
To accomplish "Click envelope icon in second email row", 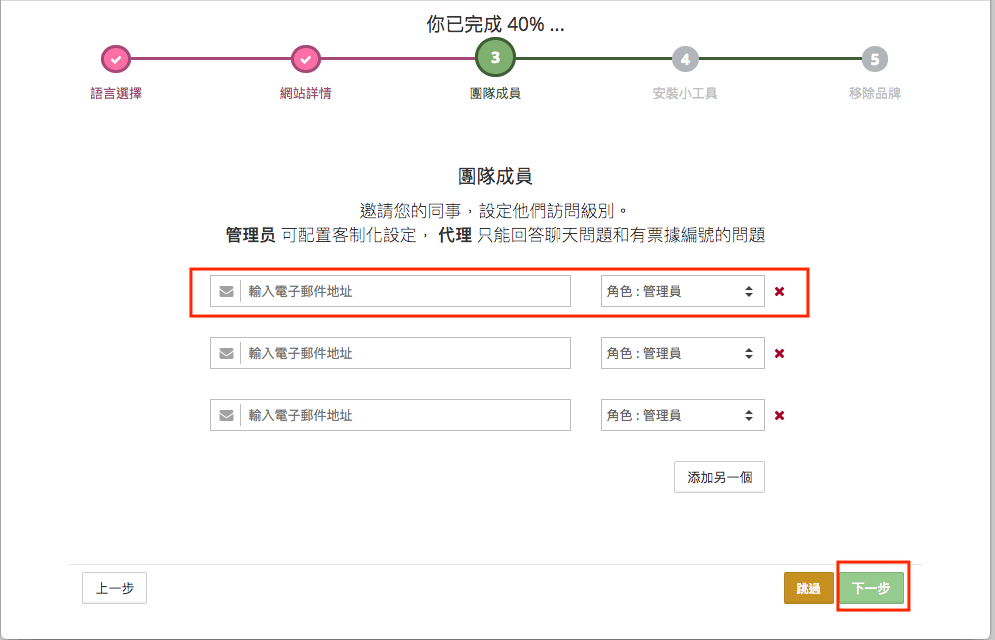I will pyautogui.click(x=227, y=354).
